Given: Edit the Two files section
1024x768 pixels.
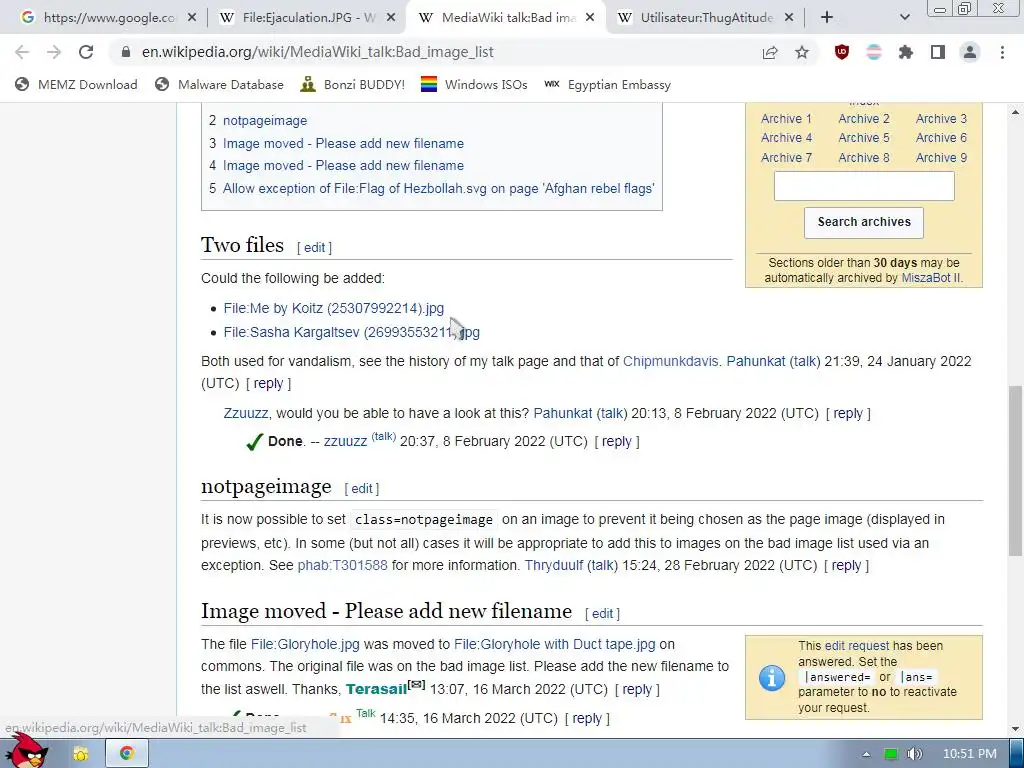Looking at the screenshot, I should pyautogui.click(x=314, y=248).
